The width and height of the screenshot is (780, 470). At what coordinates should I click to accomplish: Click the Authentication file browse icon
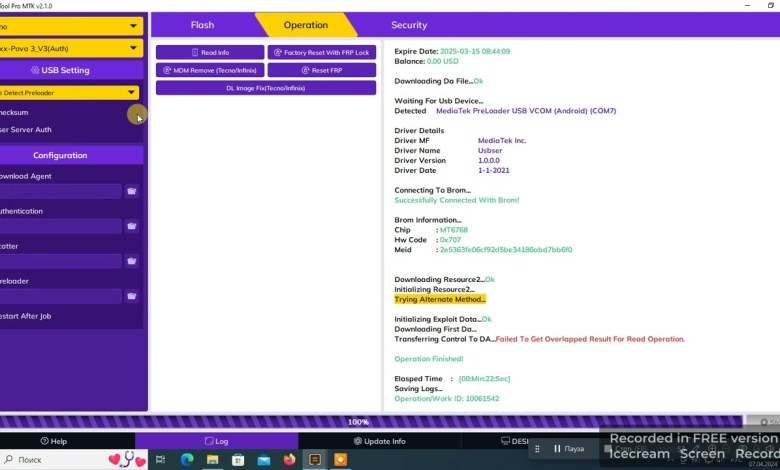click(131, 226)
